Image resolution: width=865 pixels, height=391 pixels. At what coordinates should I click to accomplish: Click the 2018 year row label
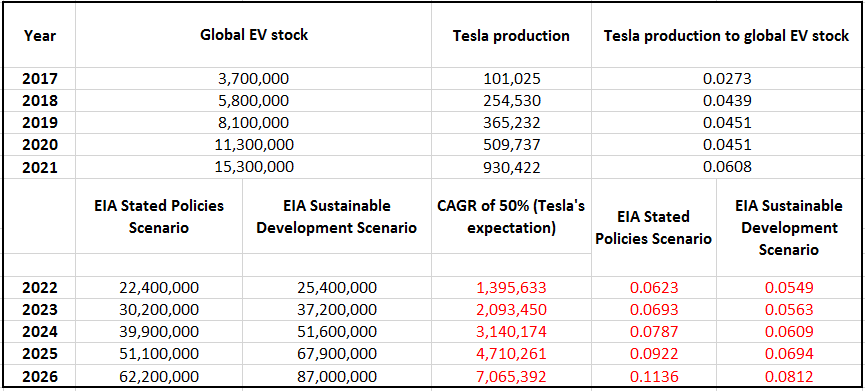click(x=39, y=101)
